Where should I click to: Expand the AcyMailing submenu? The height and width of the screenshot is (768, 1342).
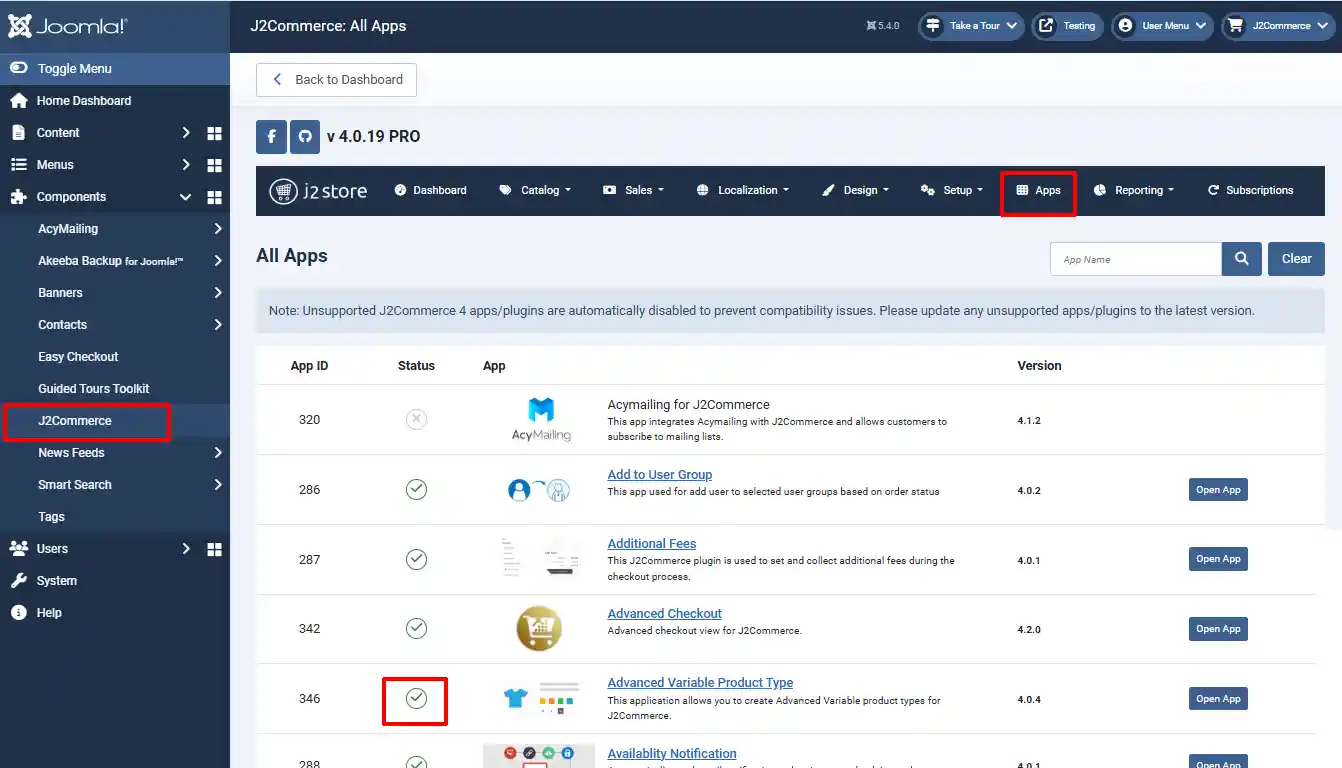[218, 229]
